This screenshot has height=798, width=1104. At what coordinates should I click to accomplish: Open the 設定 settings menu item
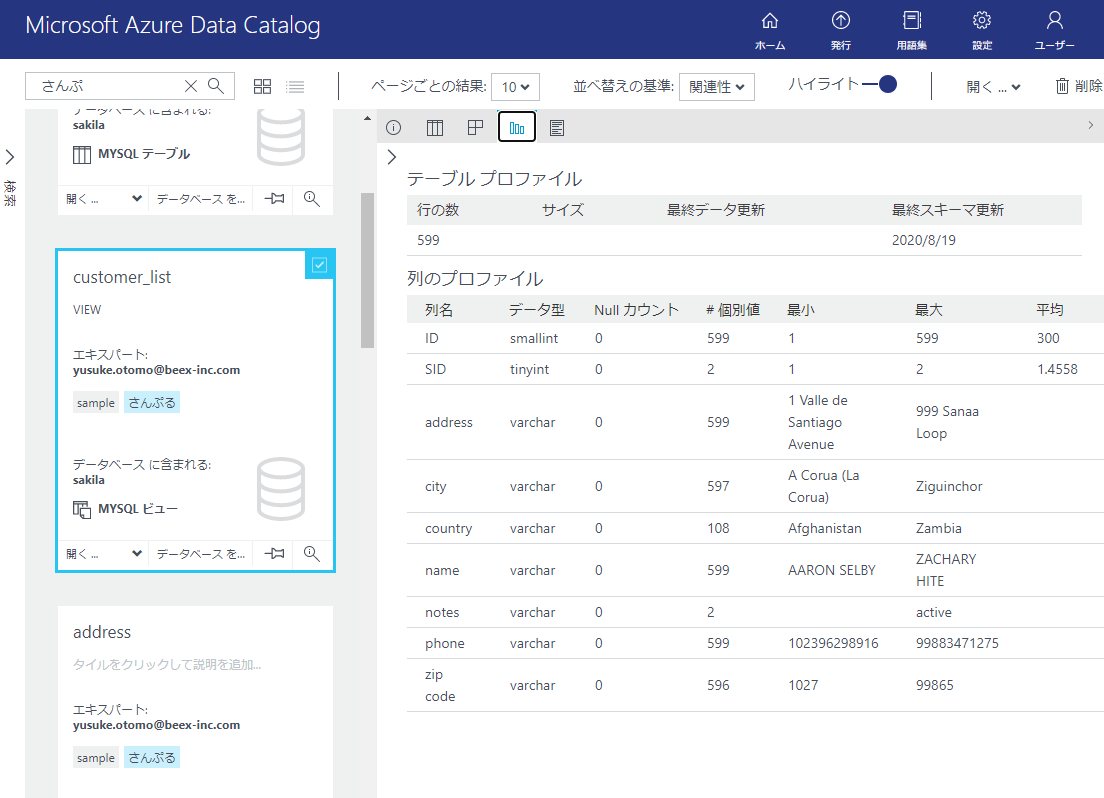click(x=981, y=29)
